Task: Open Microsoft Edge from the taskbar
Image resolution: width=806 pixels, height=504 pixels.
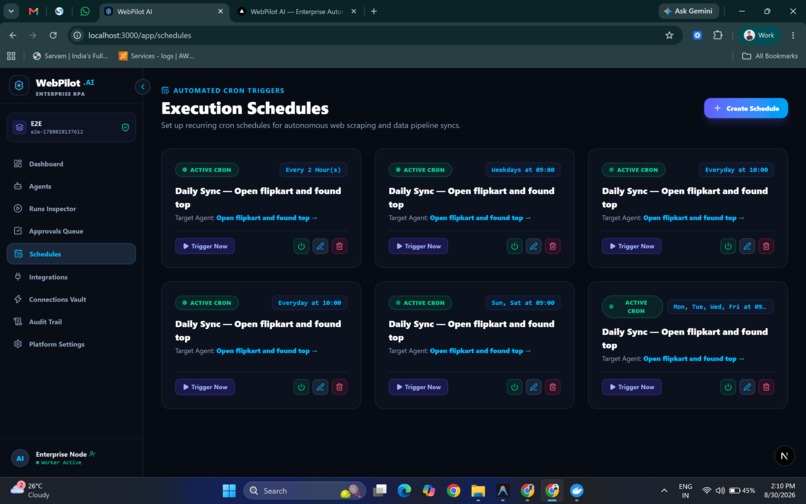Action: [x=404, y=491]
